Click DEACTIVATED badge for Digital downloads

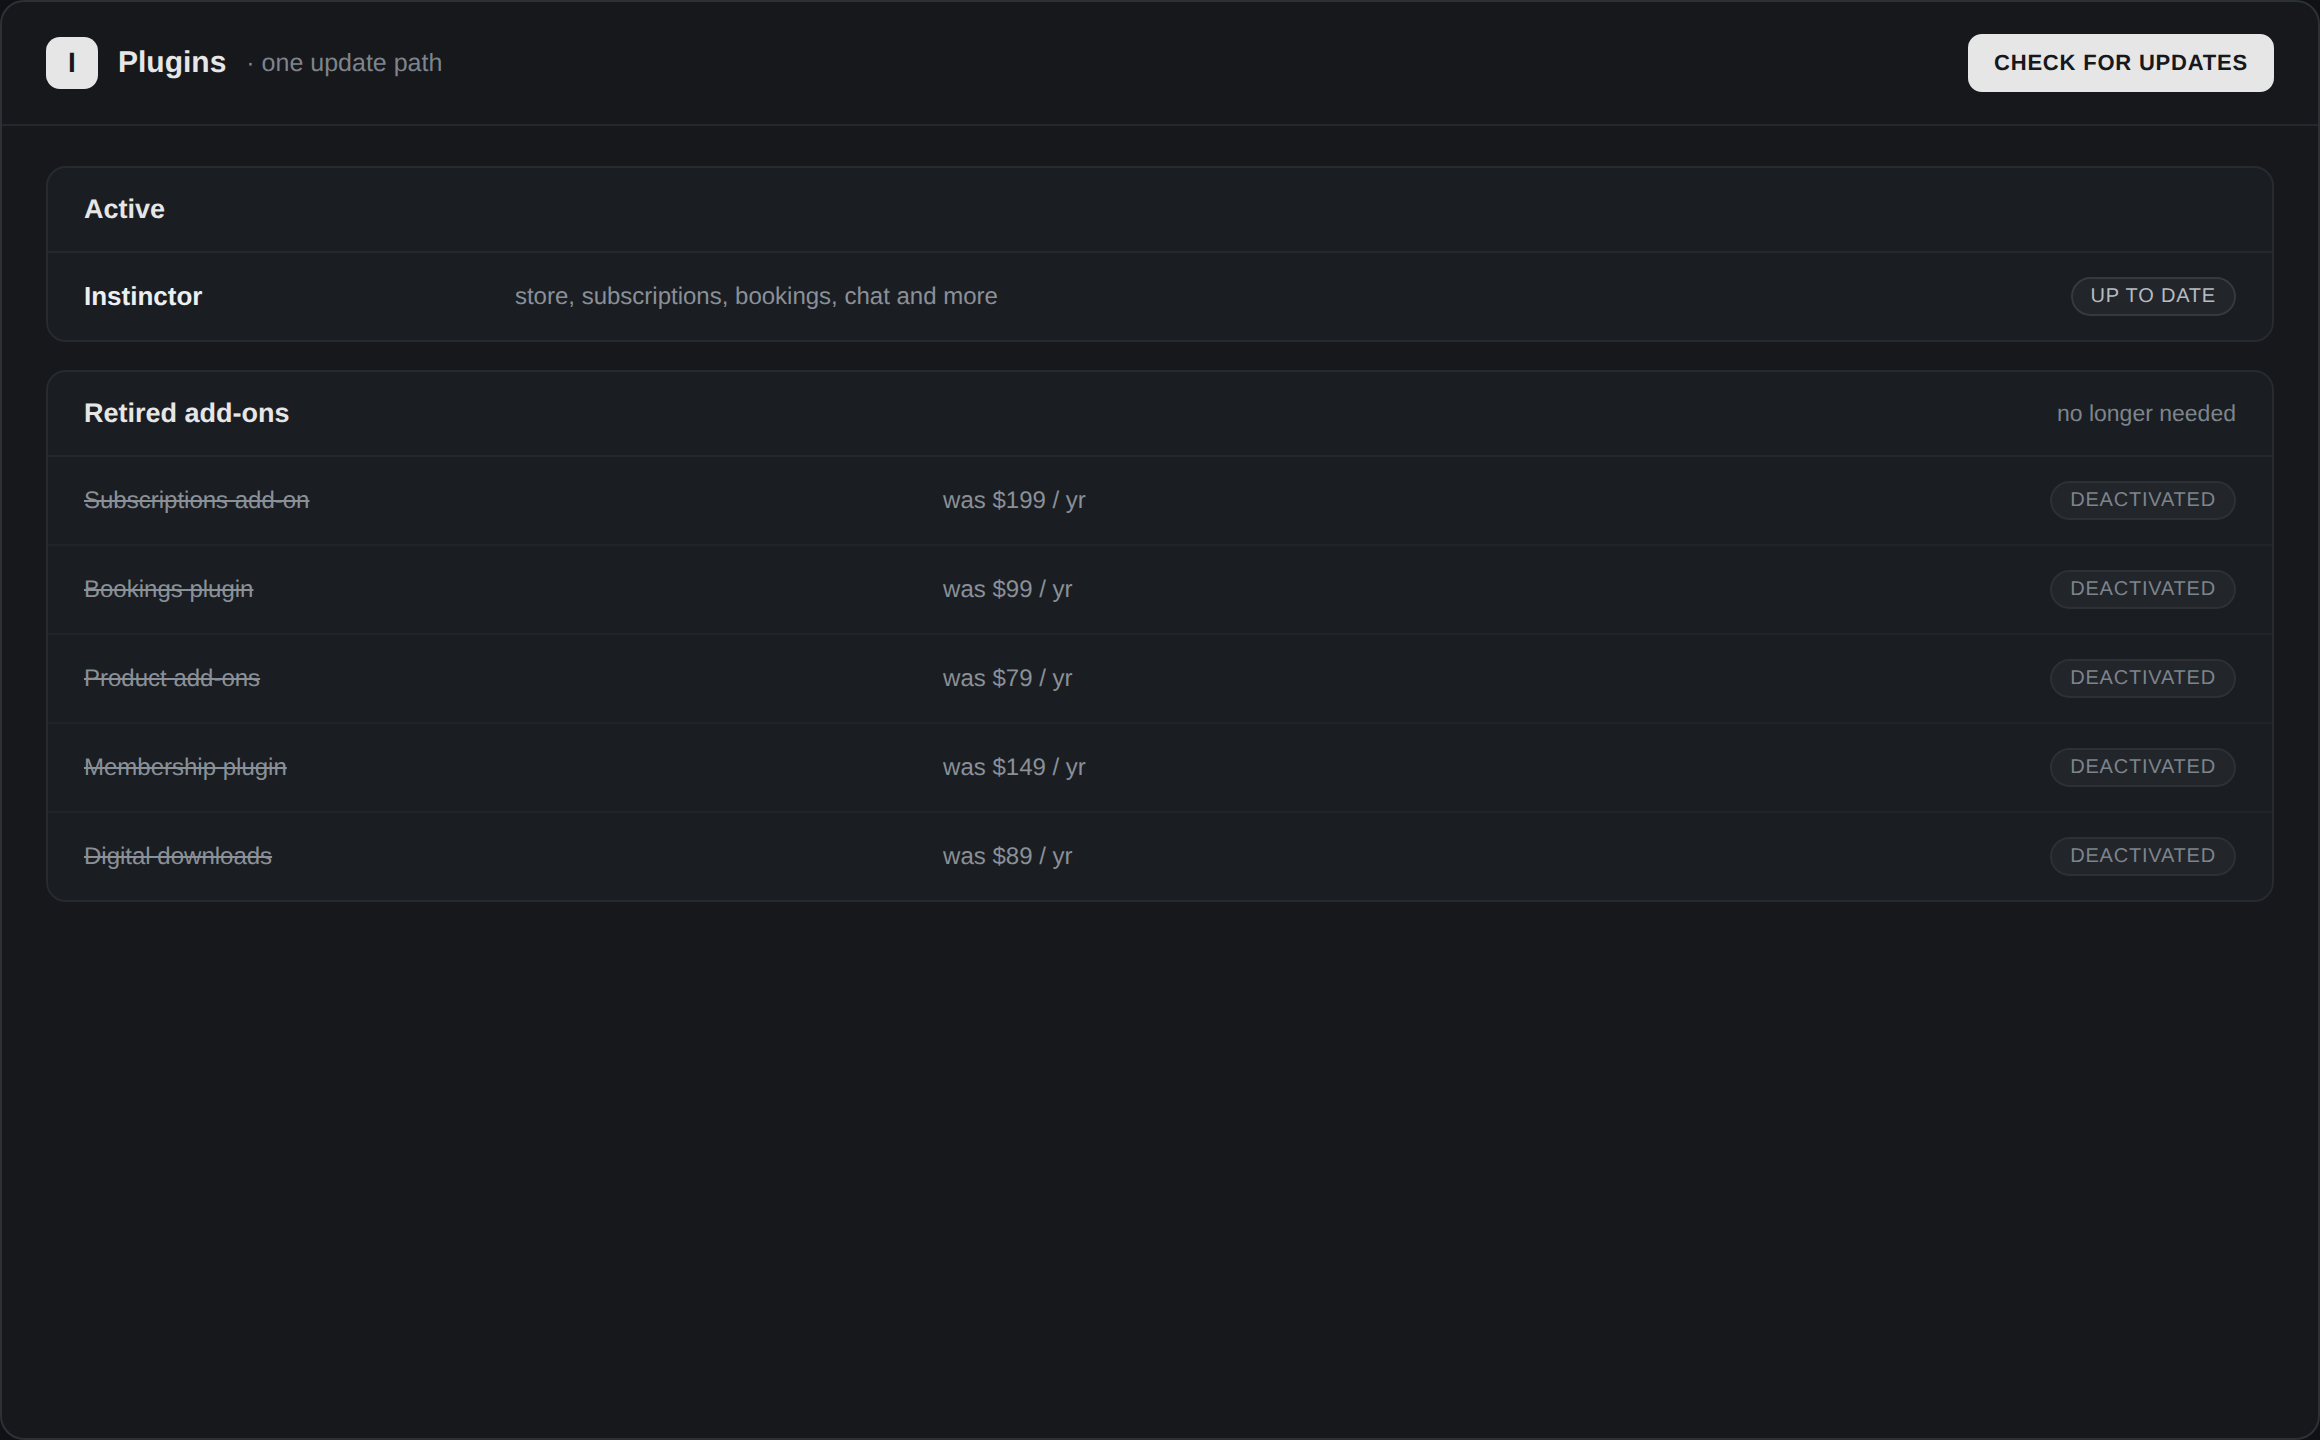(2142, 856)
